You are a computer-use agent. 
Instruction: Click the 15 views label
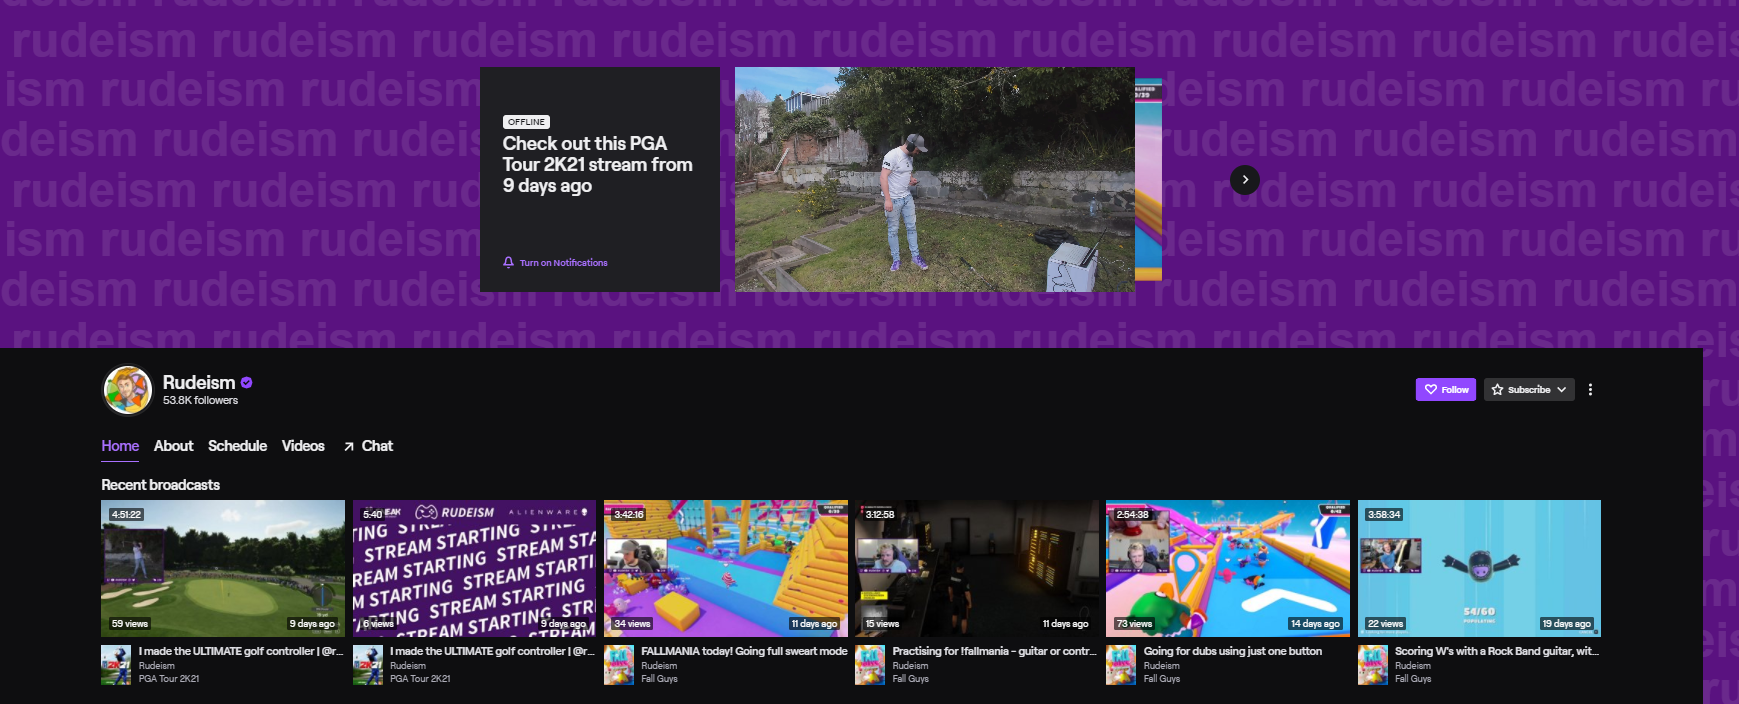coord(882,624)
